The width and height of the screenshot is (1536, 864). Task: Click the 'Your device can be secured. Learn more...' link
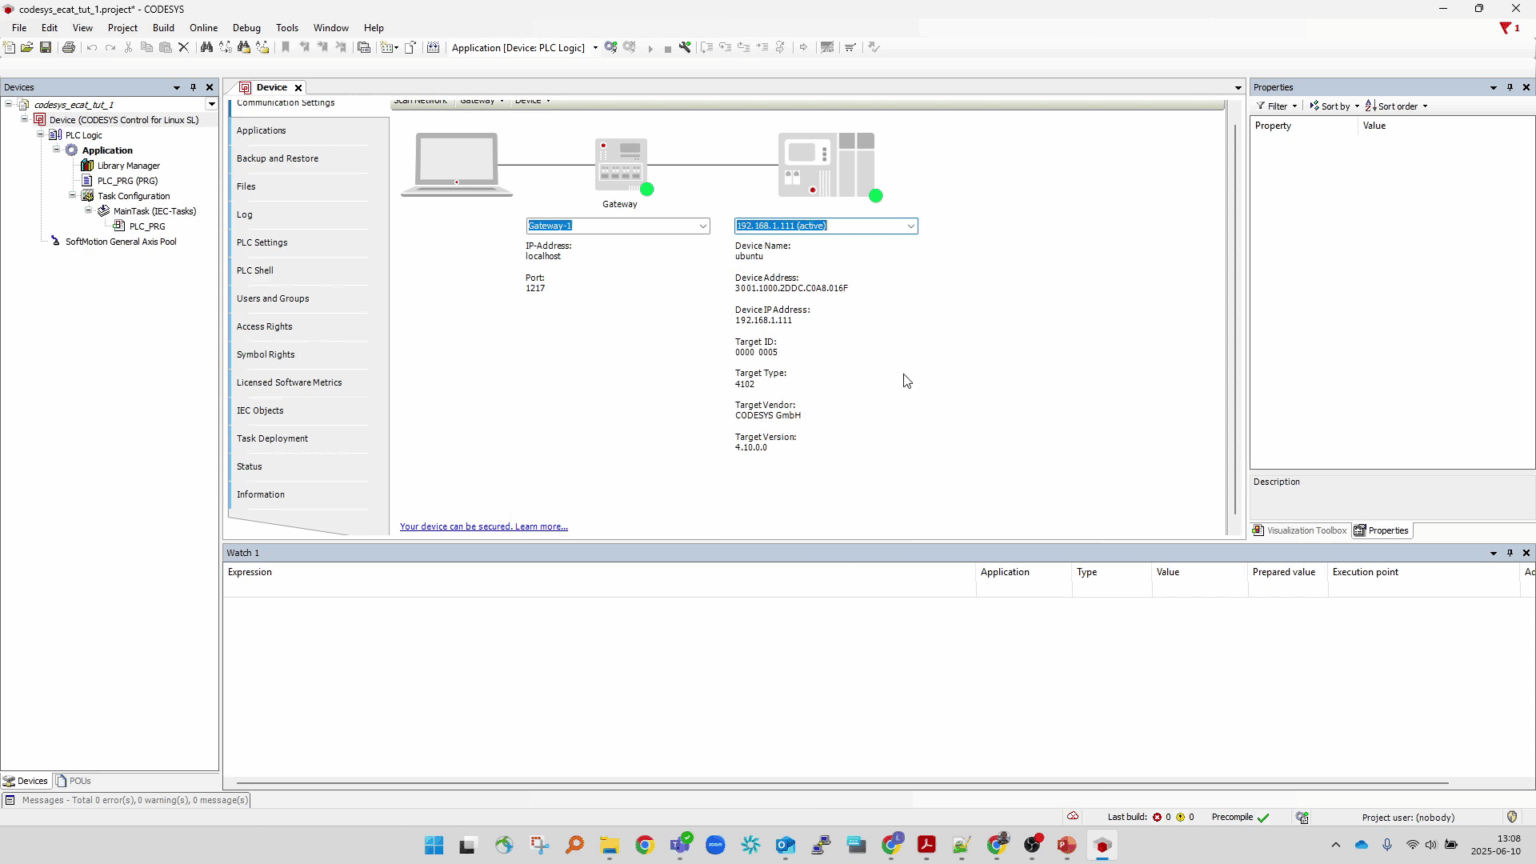[x=483, y=526]
